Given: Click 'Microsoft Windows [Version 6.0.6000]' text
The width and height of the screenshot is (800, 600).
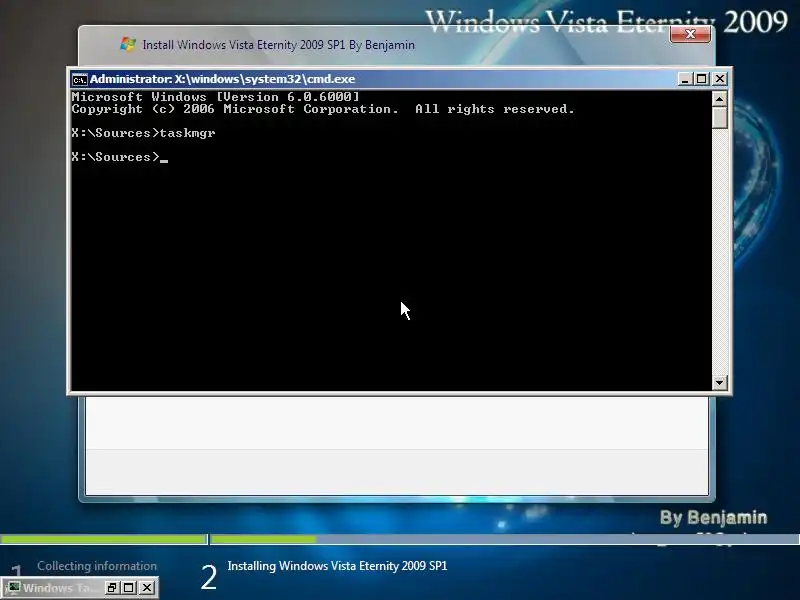Looking at the screenshot, I should 216,96.
